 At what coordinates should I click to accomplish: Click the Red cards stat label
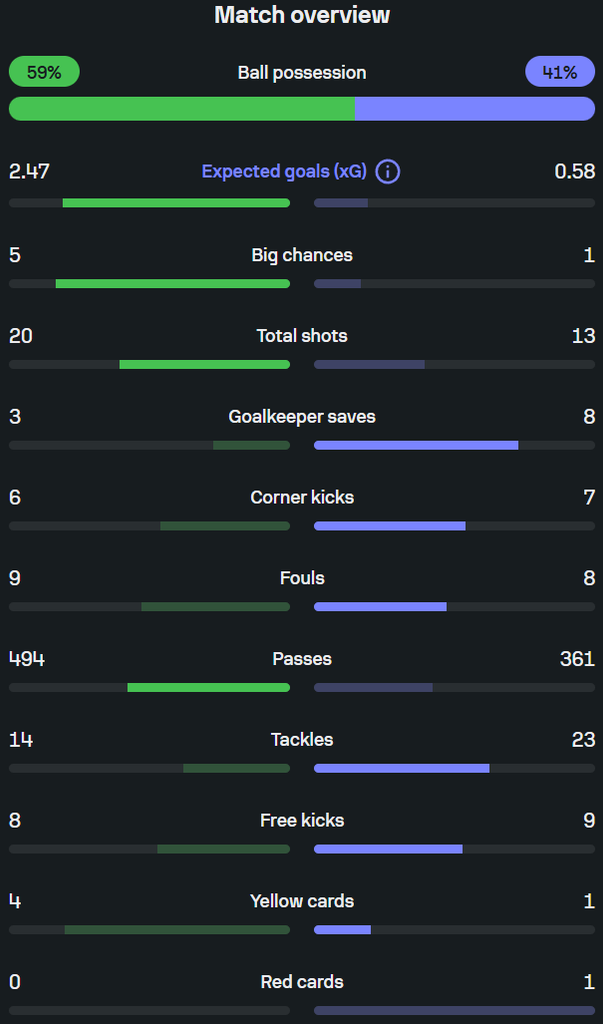click(x=302, y=982)
